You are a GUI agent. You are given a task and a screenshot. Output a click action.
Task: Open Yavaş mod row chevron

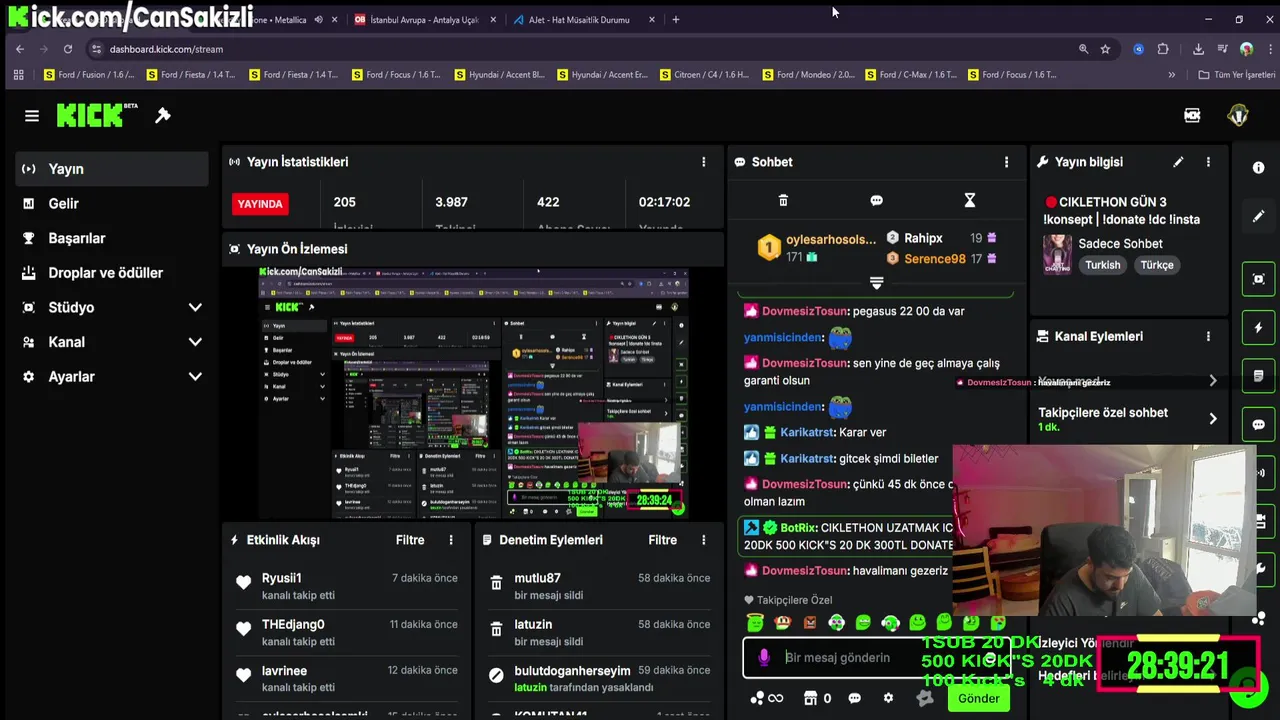point(1213,380)
